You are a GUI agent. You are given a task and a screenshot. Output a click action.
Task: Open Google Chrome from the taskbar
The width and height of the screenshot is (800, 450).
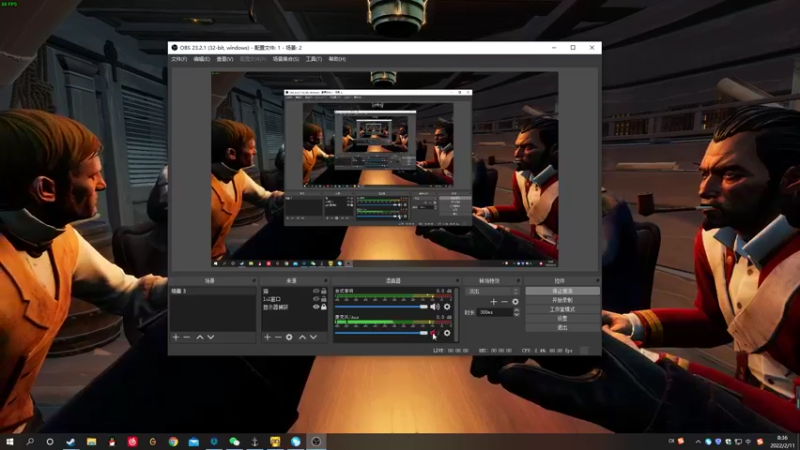point(173,442)
